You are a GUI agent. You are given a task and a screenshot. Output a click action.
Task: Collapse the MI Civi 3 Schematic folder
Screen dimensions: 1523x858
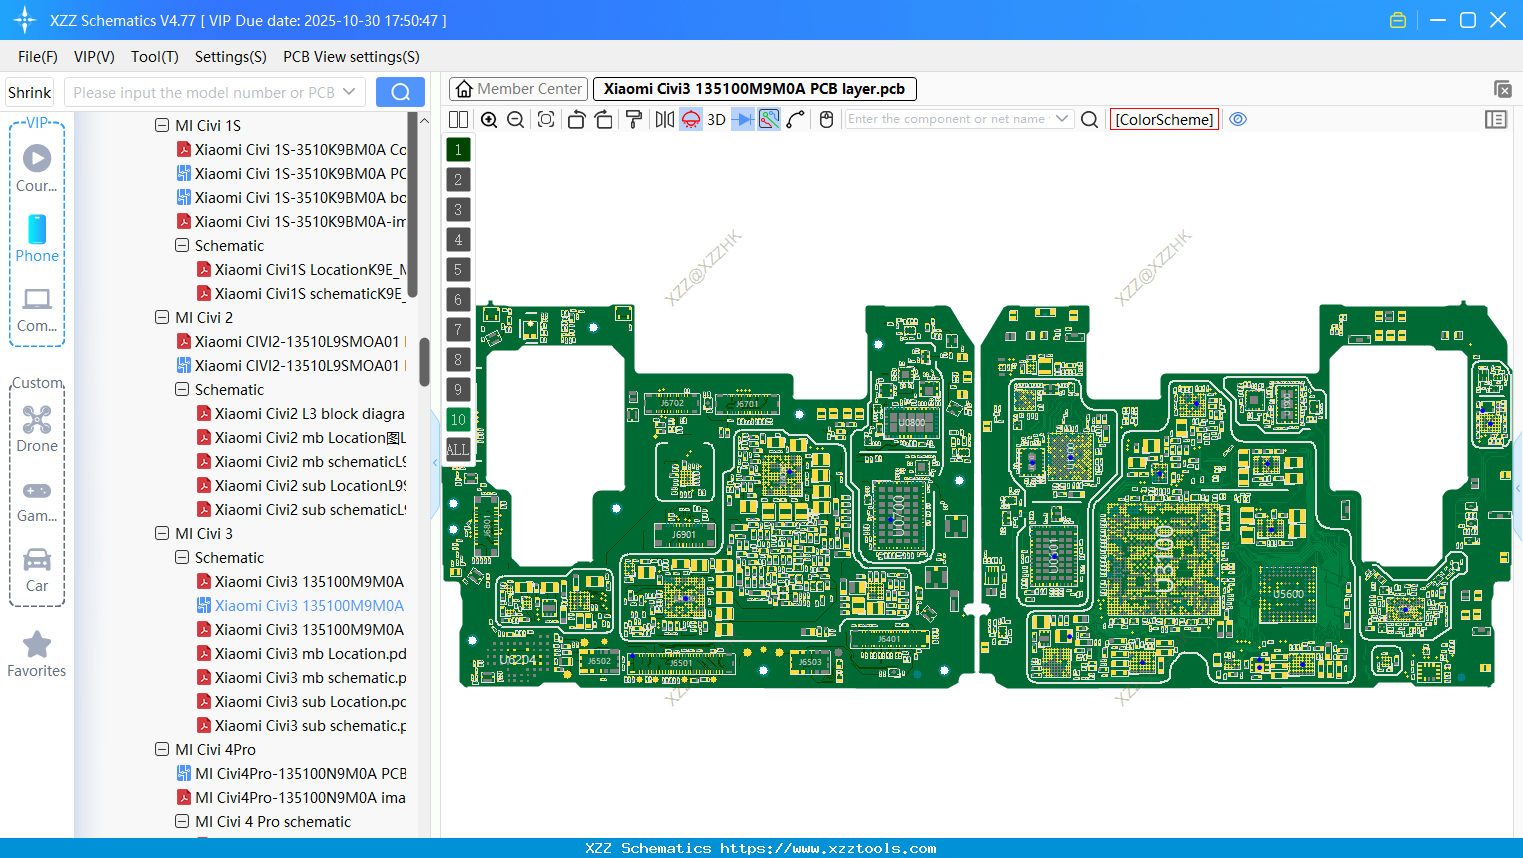click(182, 557)
